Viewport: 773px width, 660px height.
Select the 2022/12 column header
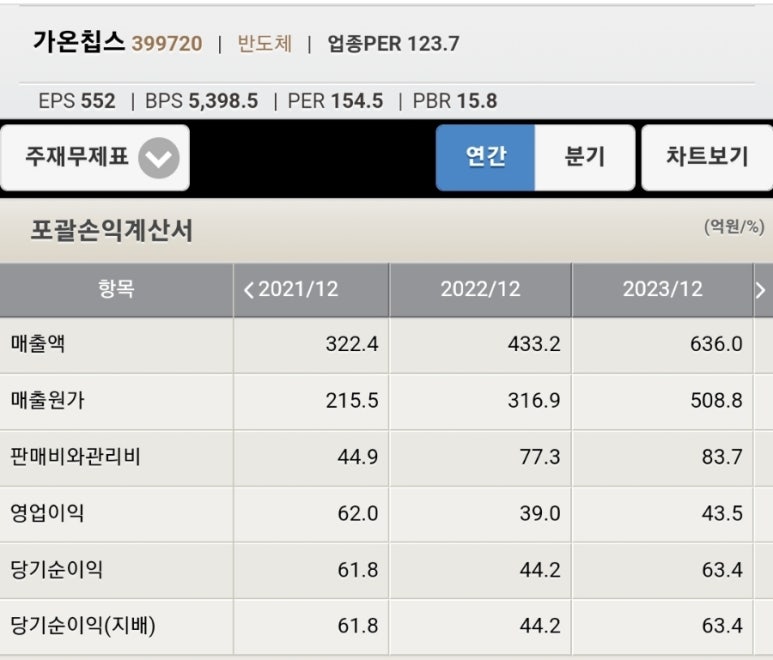tap(480, 289)
